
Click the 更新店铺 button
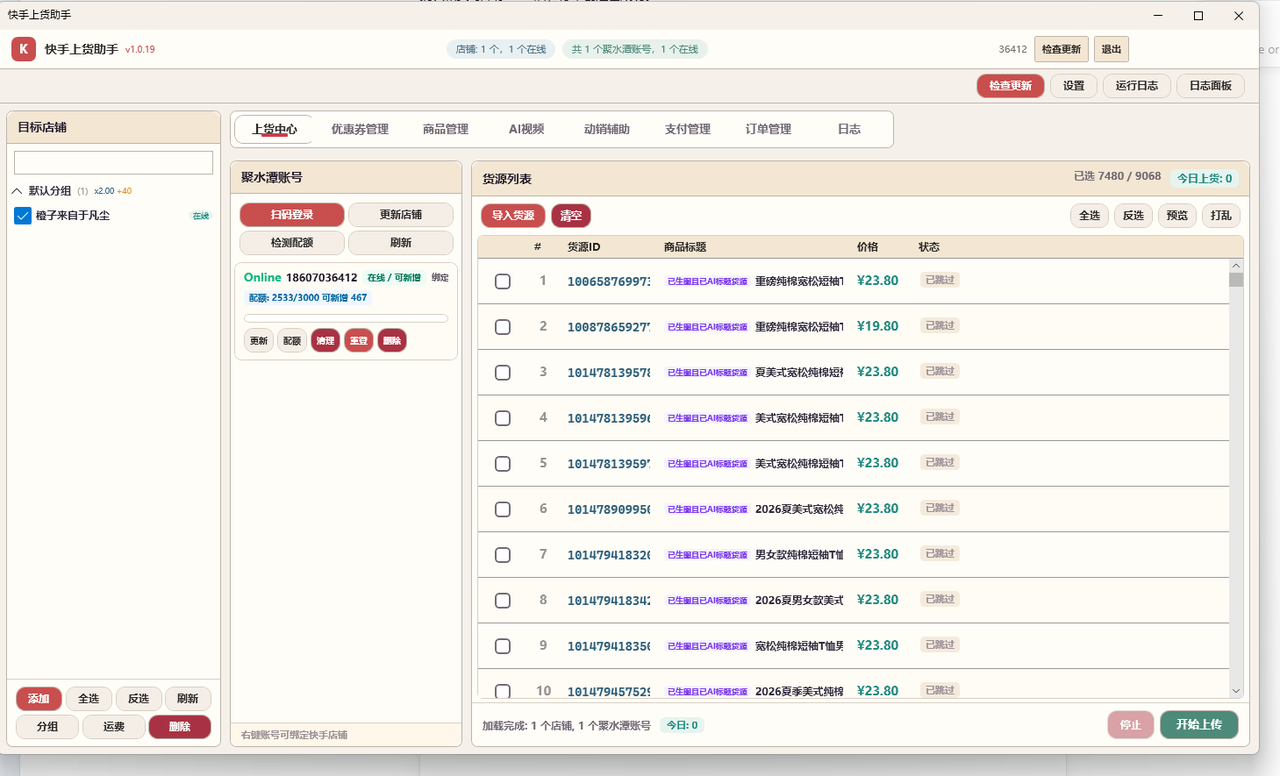(x=401, y=215)
